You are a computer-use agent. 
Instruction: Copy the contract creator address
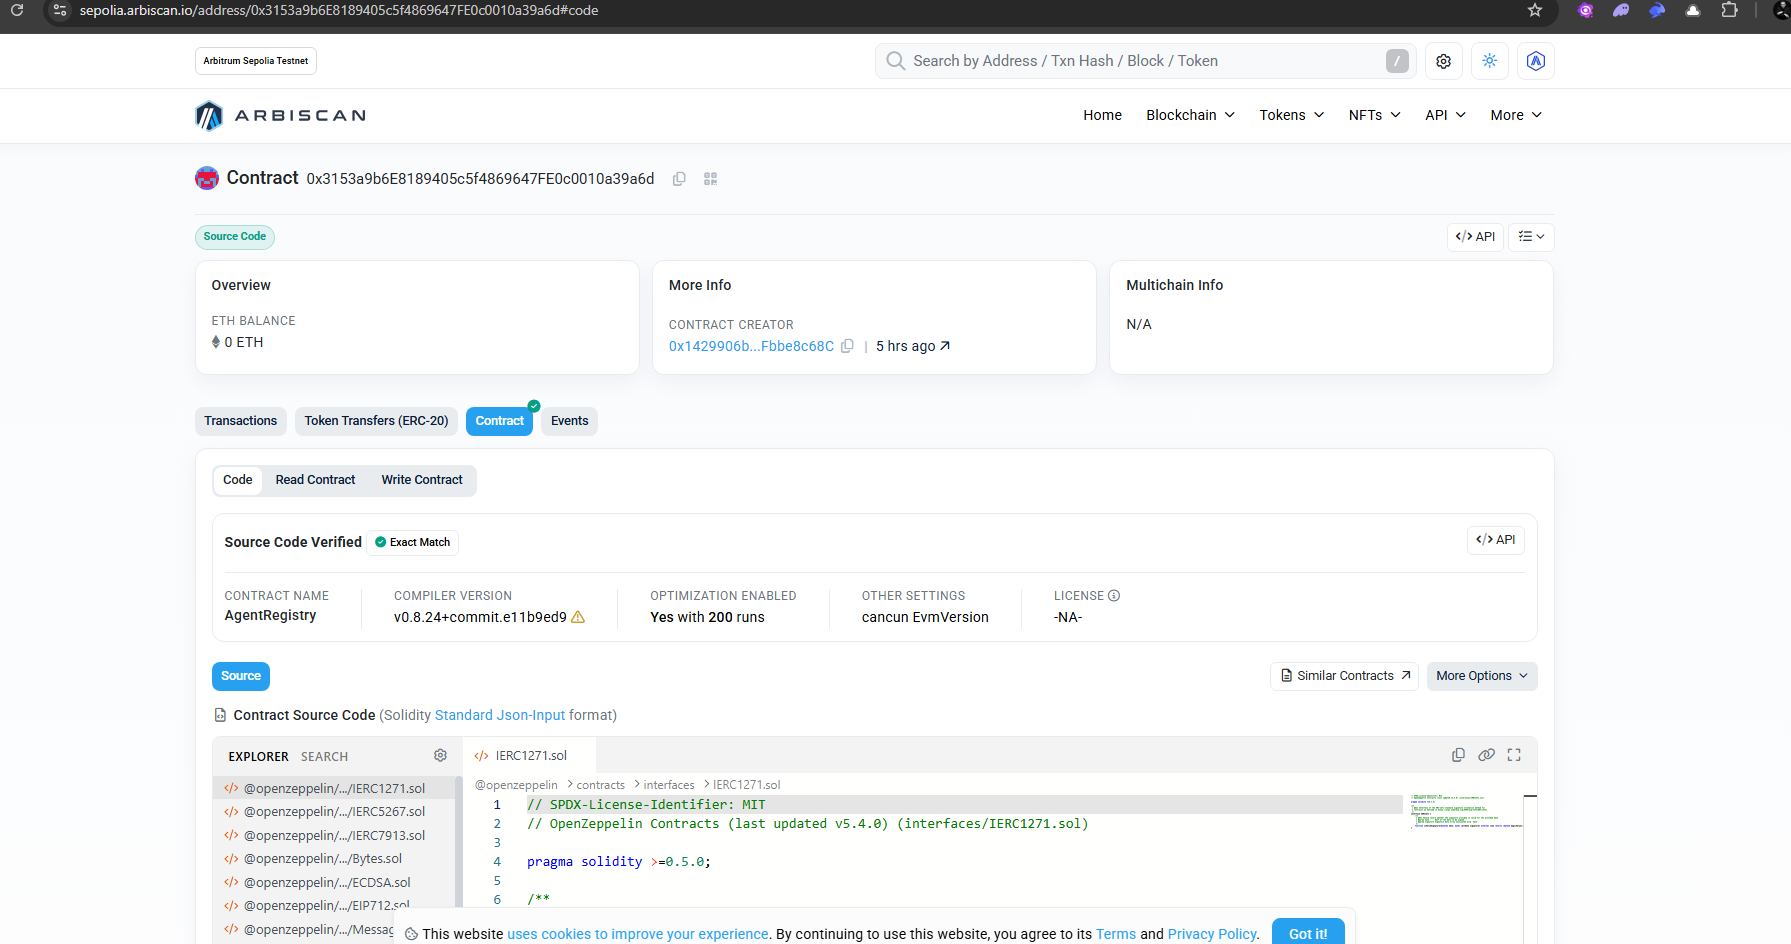coord(847,346)
